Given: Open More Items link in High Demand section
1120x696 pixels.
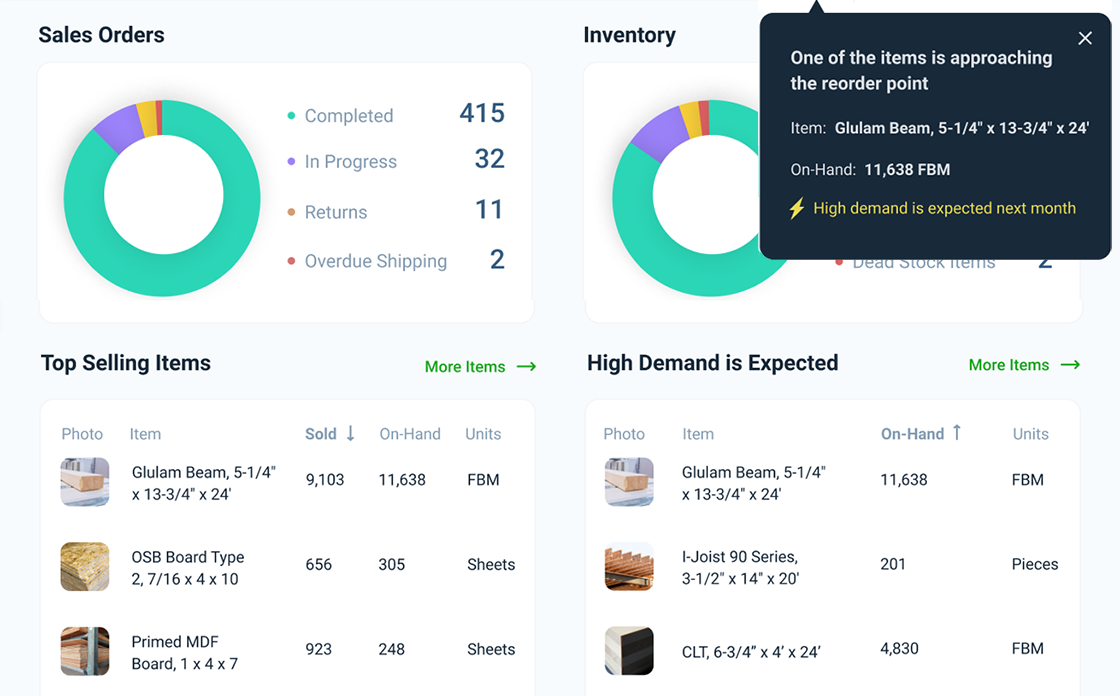Looking at the screenshot, I should point(1008,365).
